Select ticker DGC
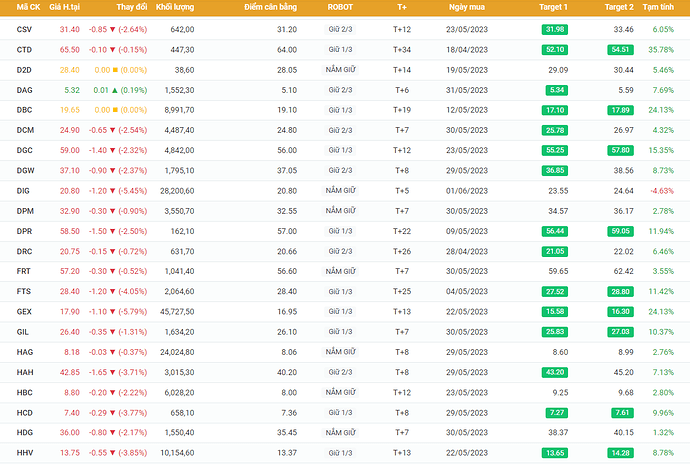The image size is (690, 465). 25,150
